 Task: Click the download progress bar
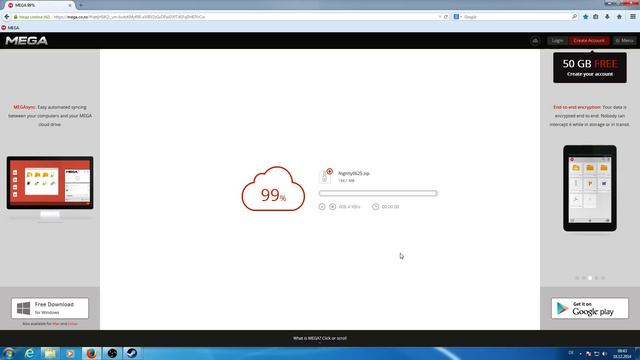click(x=378, y=193)
